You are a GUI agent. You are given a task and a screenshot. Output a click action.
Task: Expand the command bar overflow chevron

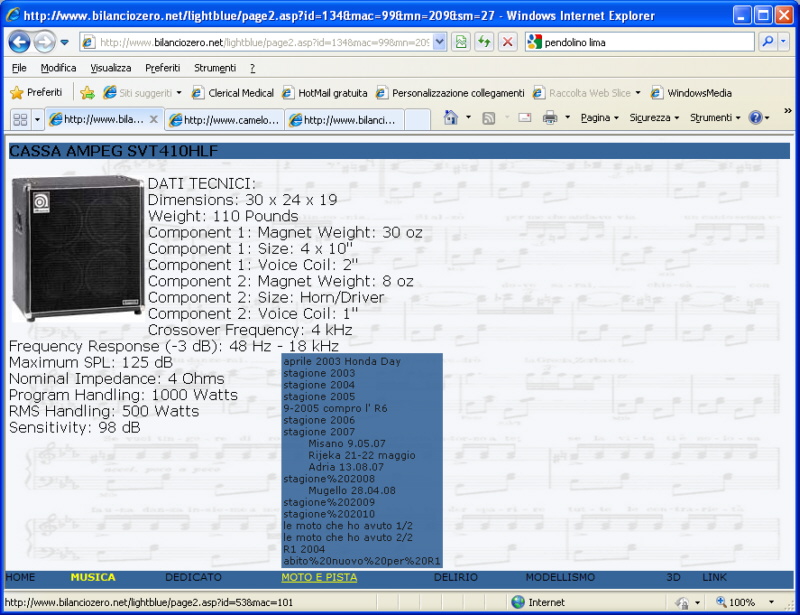(x=788, y=110)
